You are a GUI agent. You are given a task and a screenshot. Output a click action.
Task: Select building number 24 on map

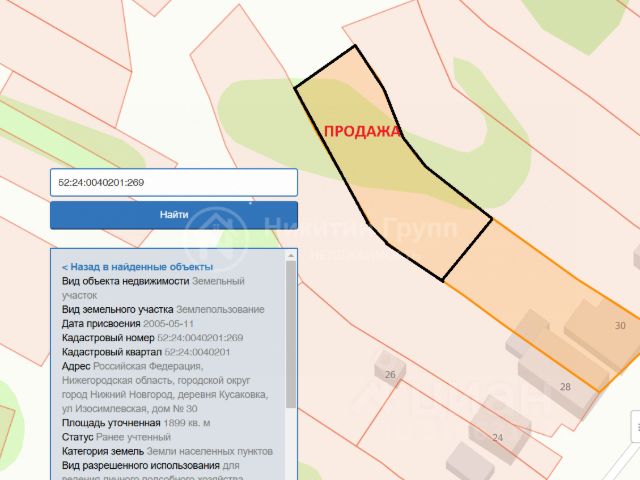point(497,438)
